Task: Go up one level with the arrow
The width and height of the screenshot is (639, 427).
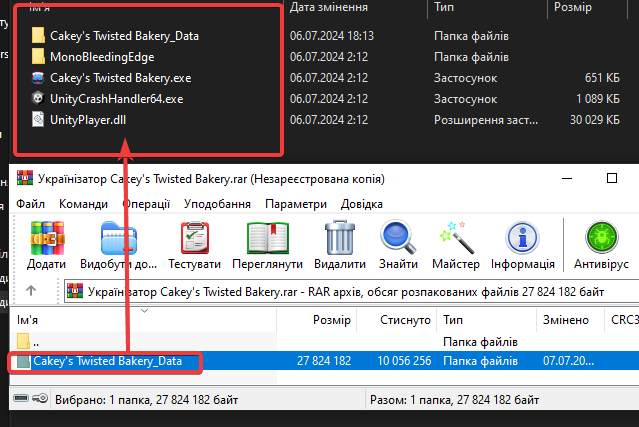Action: click(31, 291)
